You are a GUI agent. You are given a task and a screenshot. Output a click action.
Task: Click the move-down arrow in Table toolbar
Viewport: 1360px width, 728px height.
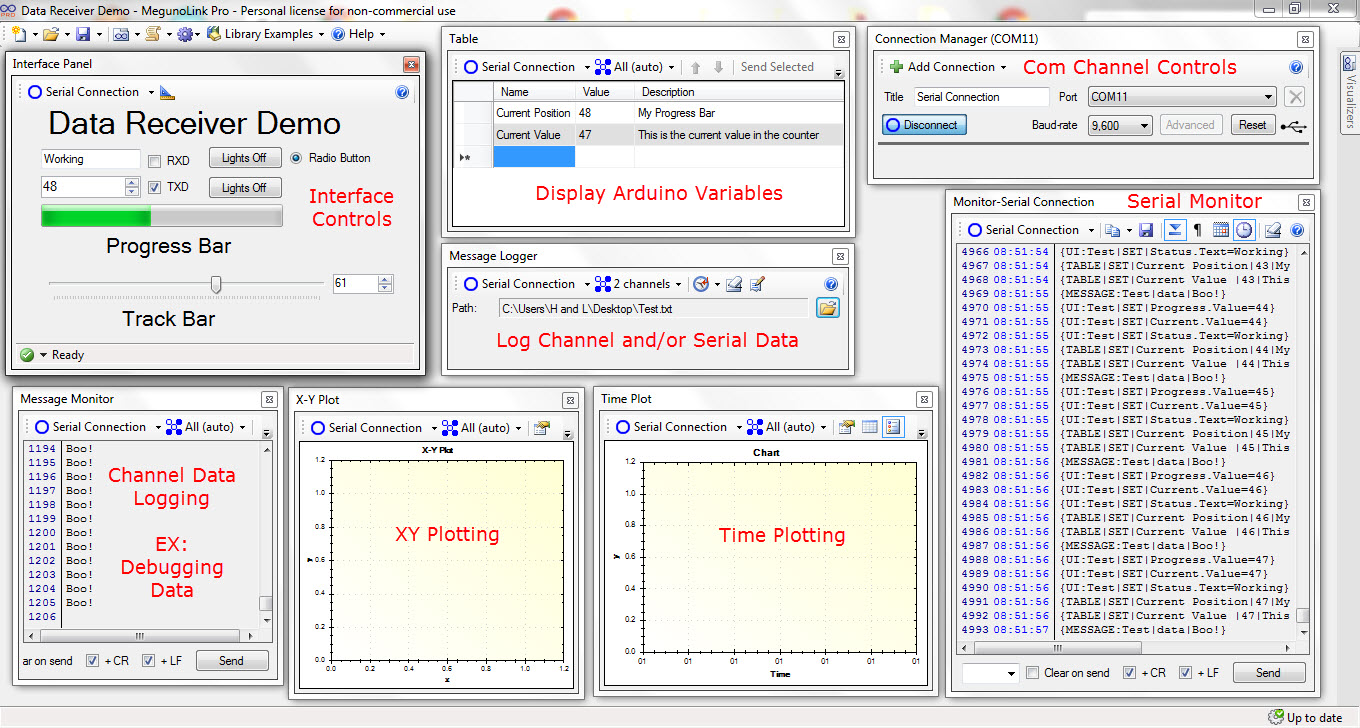click(x=718, y=67)
